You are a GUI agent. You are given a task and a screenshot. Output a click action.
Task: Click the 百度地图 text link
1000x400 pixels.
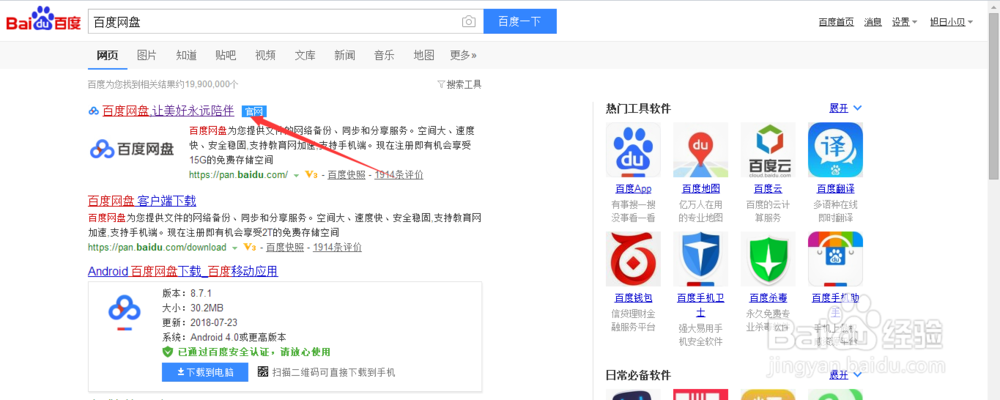point(701,189)
